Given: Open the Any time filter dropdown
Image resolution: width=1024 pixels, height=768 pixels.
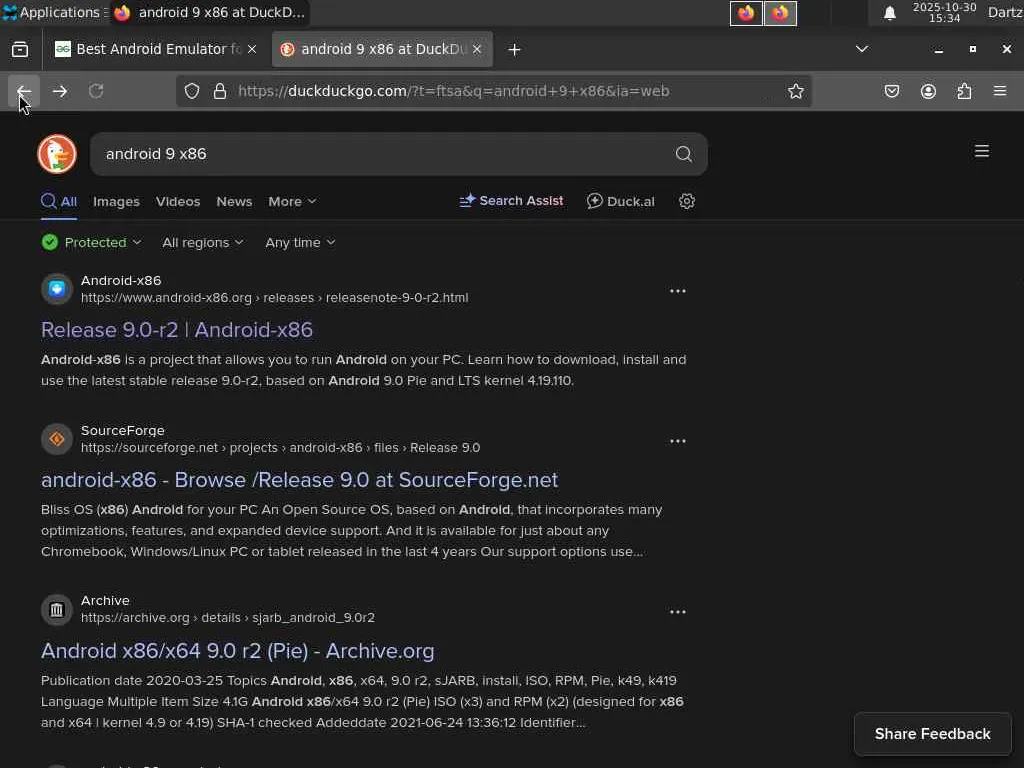Looking at the screenshot, I should pos(300,242).
